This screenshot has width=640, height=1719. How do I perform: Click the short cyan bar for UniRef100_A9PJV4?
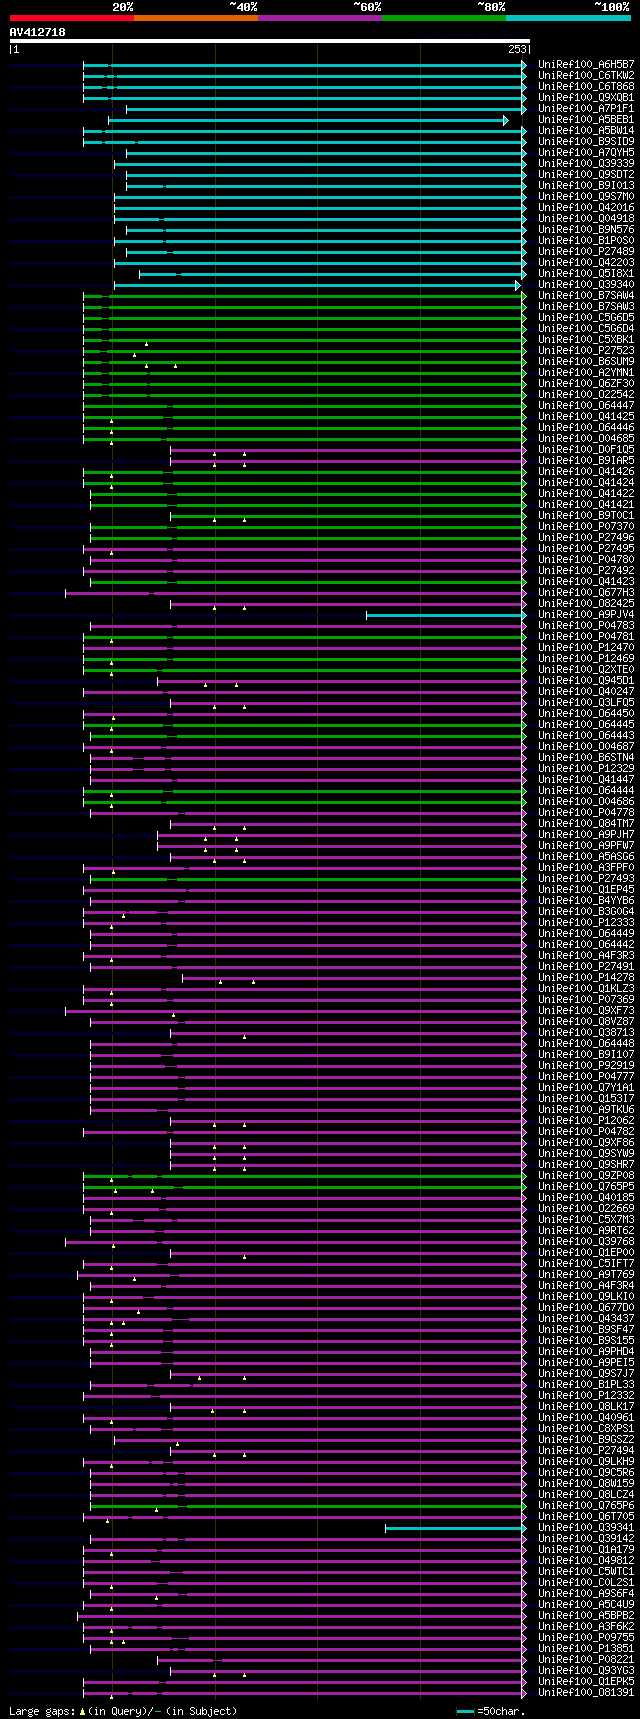[445, 614]
